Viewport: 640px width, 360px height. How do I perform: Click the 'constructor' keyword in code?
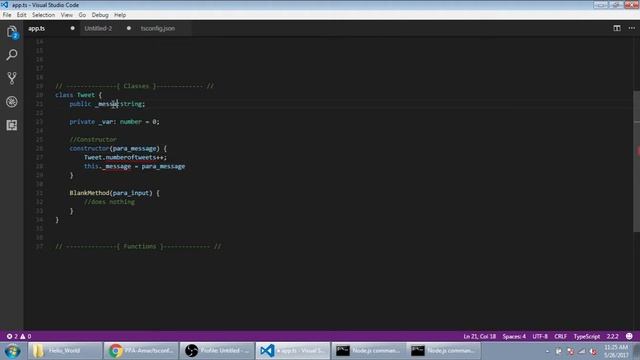pyautogui.click(x=89, y=148)
